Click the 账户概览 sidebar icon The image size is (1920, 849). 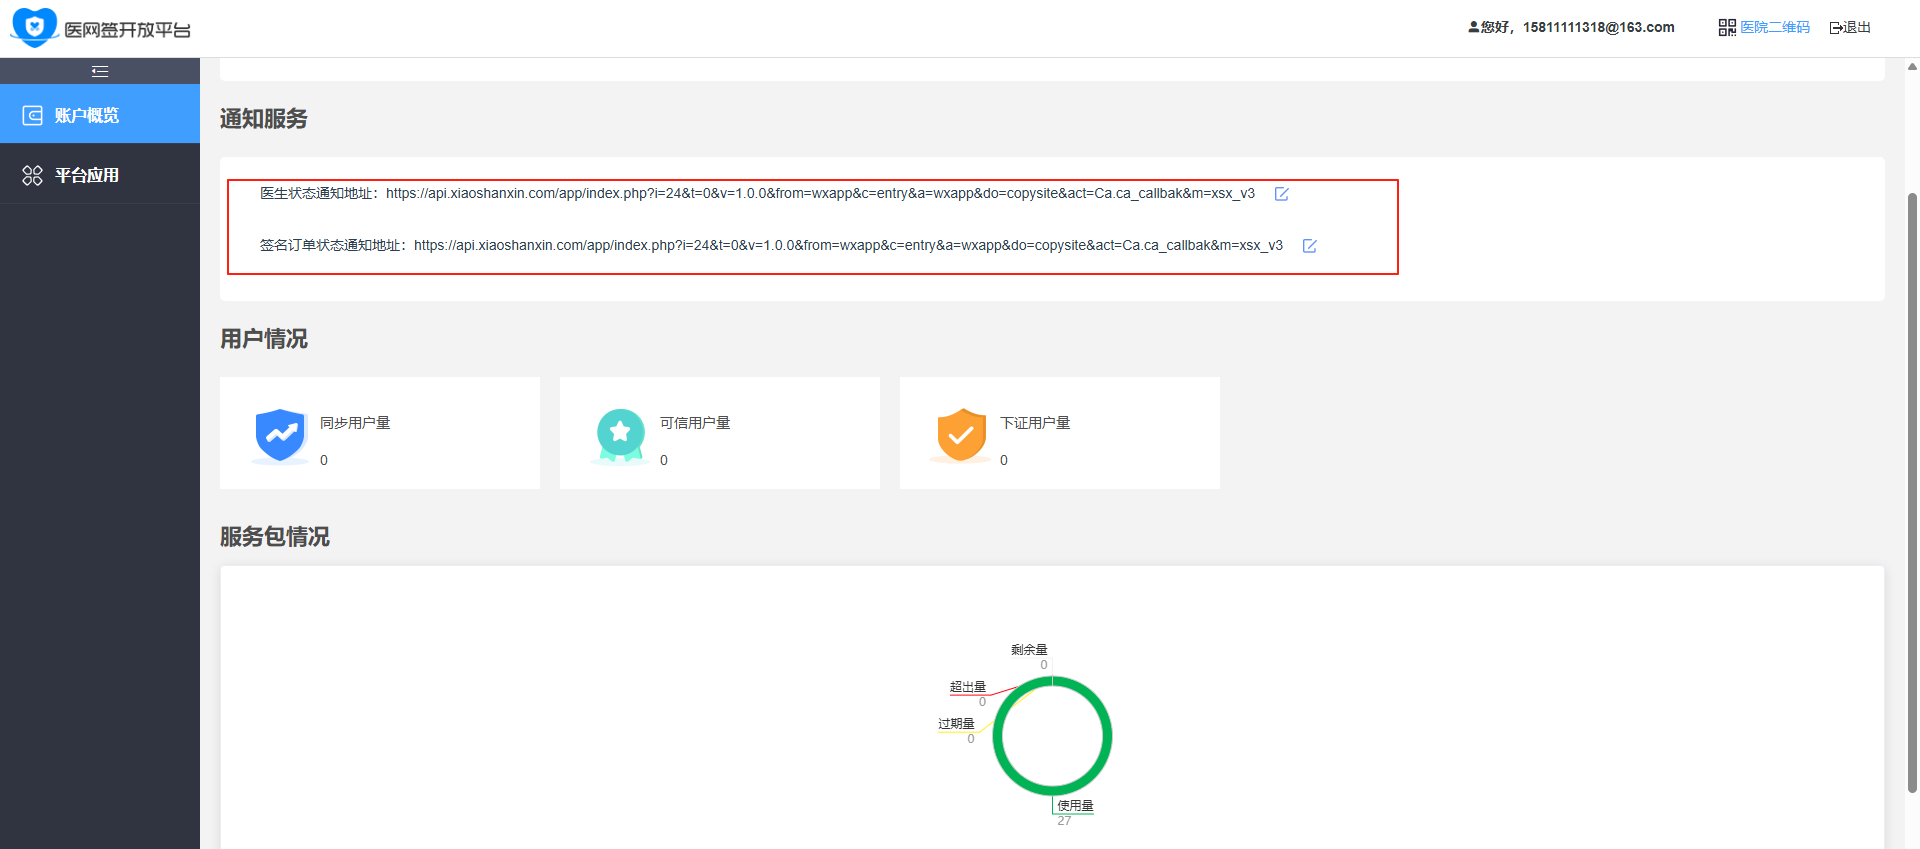(33, 115)
